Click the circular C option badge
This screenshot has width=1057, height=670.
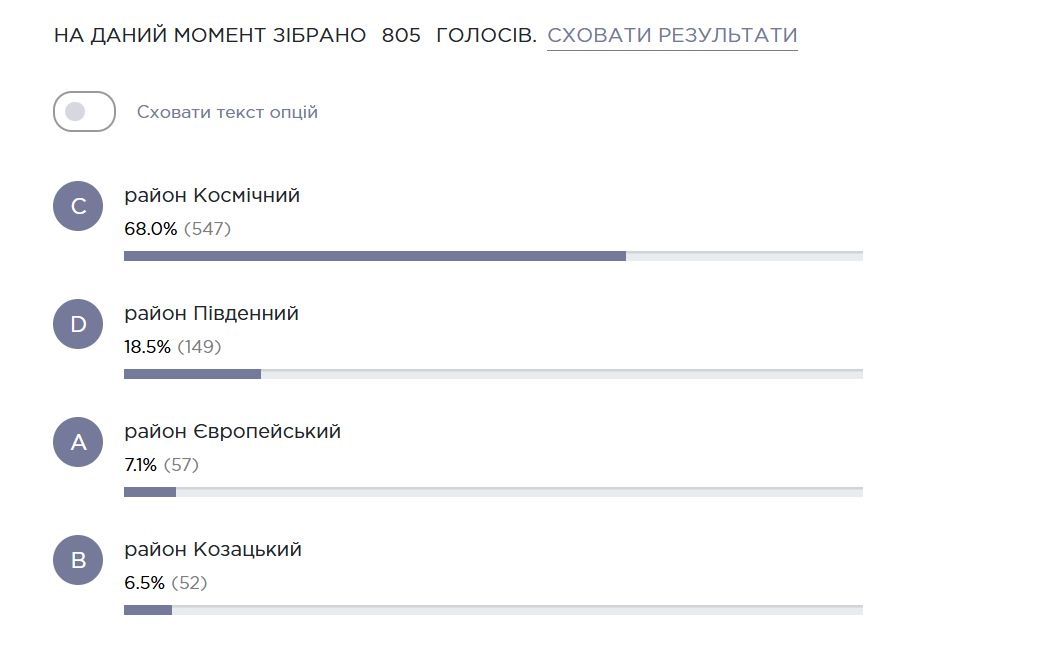(78, 206)
